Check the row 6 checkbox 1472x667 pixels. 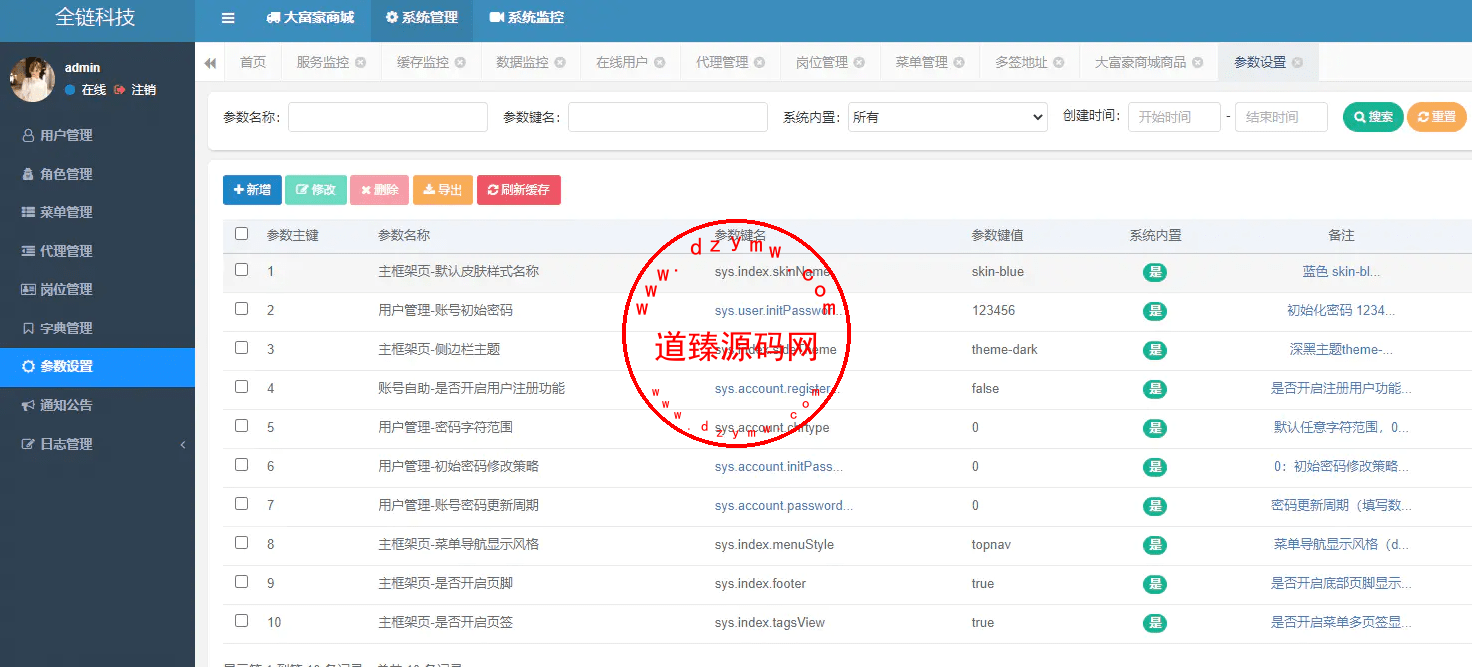click(241, 465)
